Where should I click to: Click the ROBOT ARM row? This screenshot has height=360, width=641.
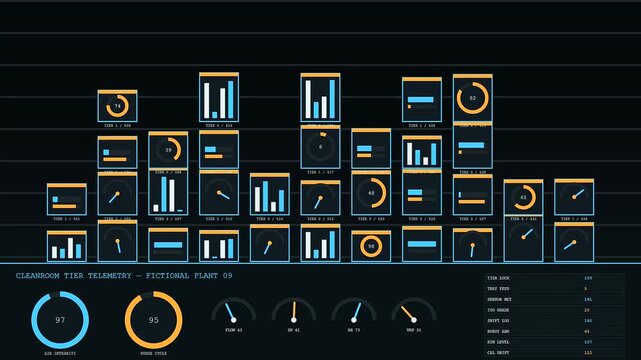pyautogui.click(x=554, y=331)
